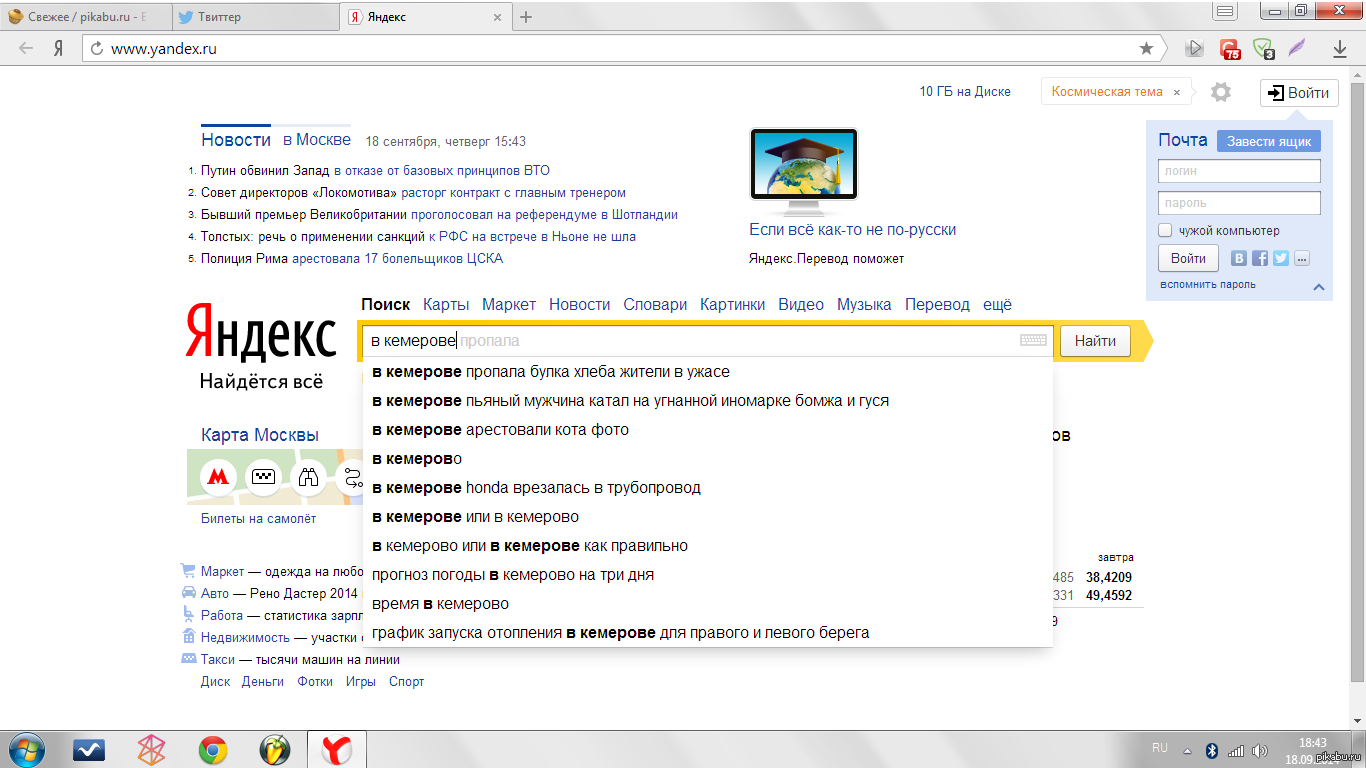1366x768 pixels.
Task: Open the browser hamburger menu button
Action: click(1226, 10)
